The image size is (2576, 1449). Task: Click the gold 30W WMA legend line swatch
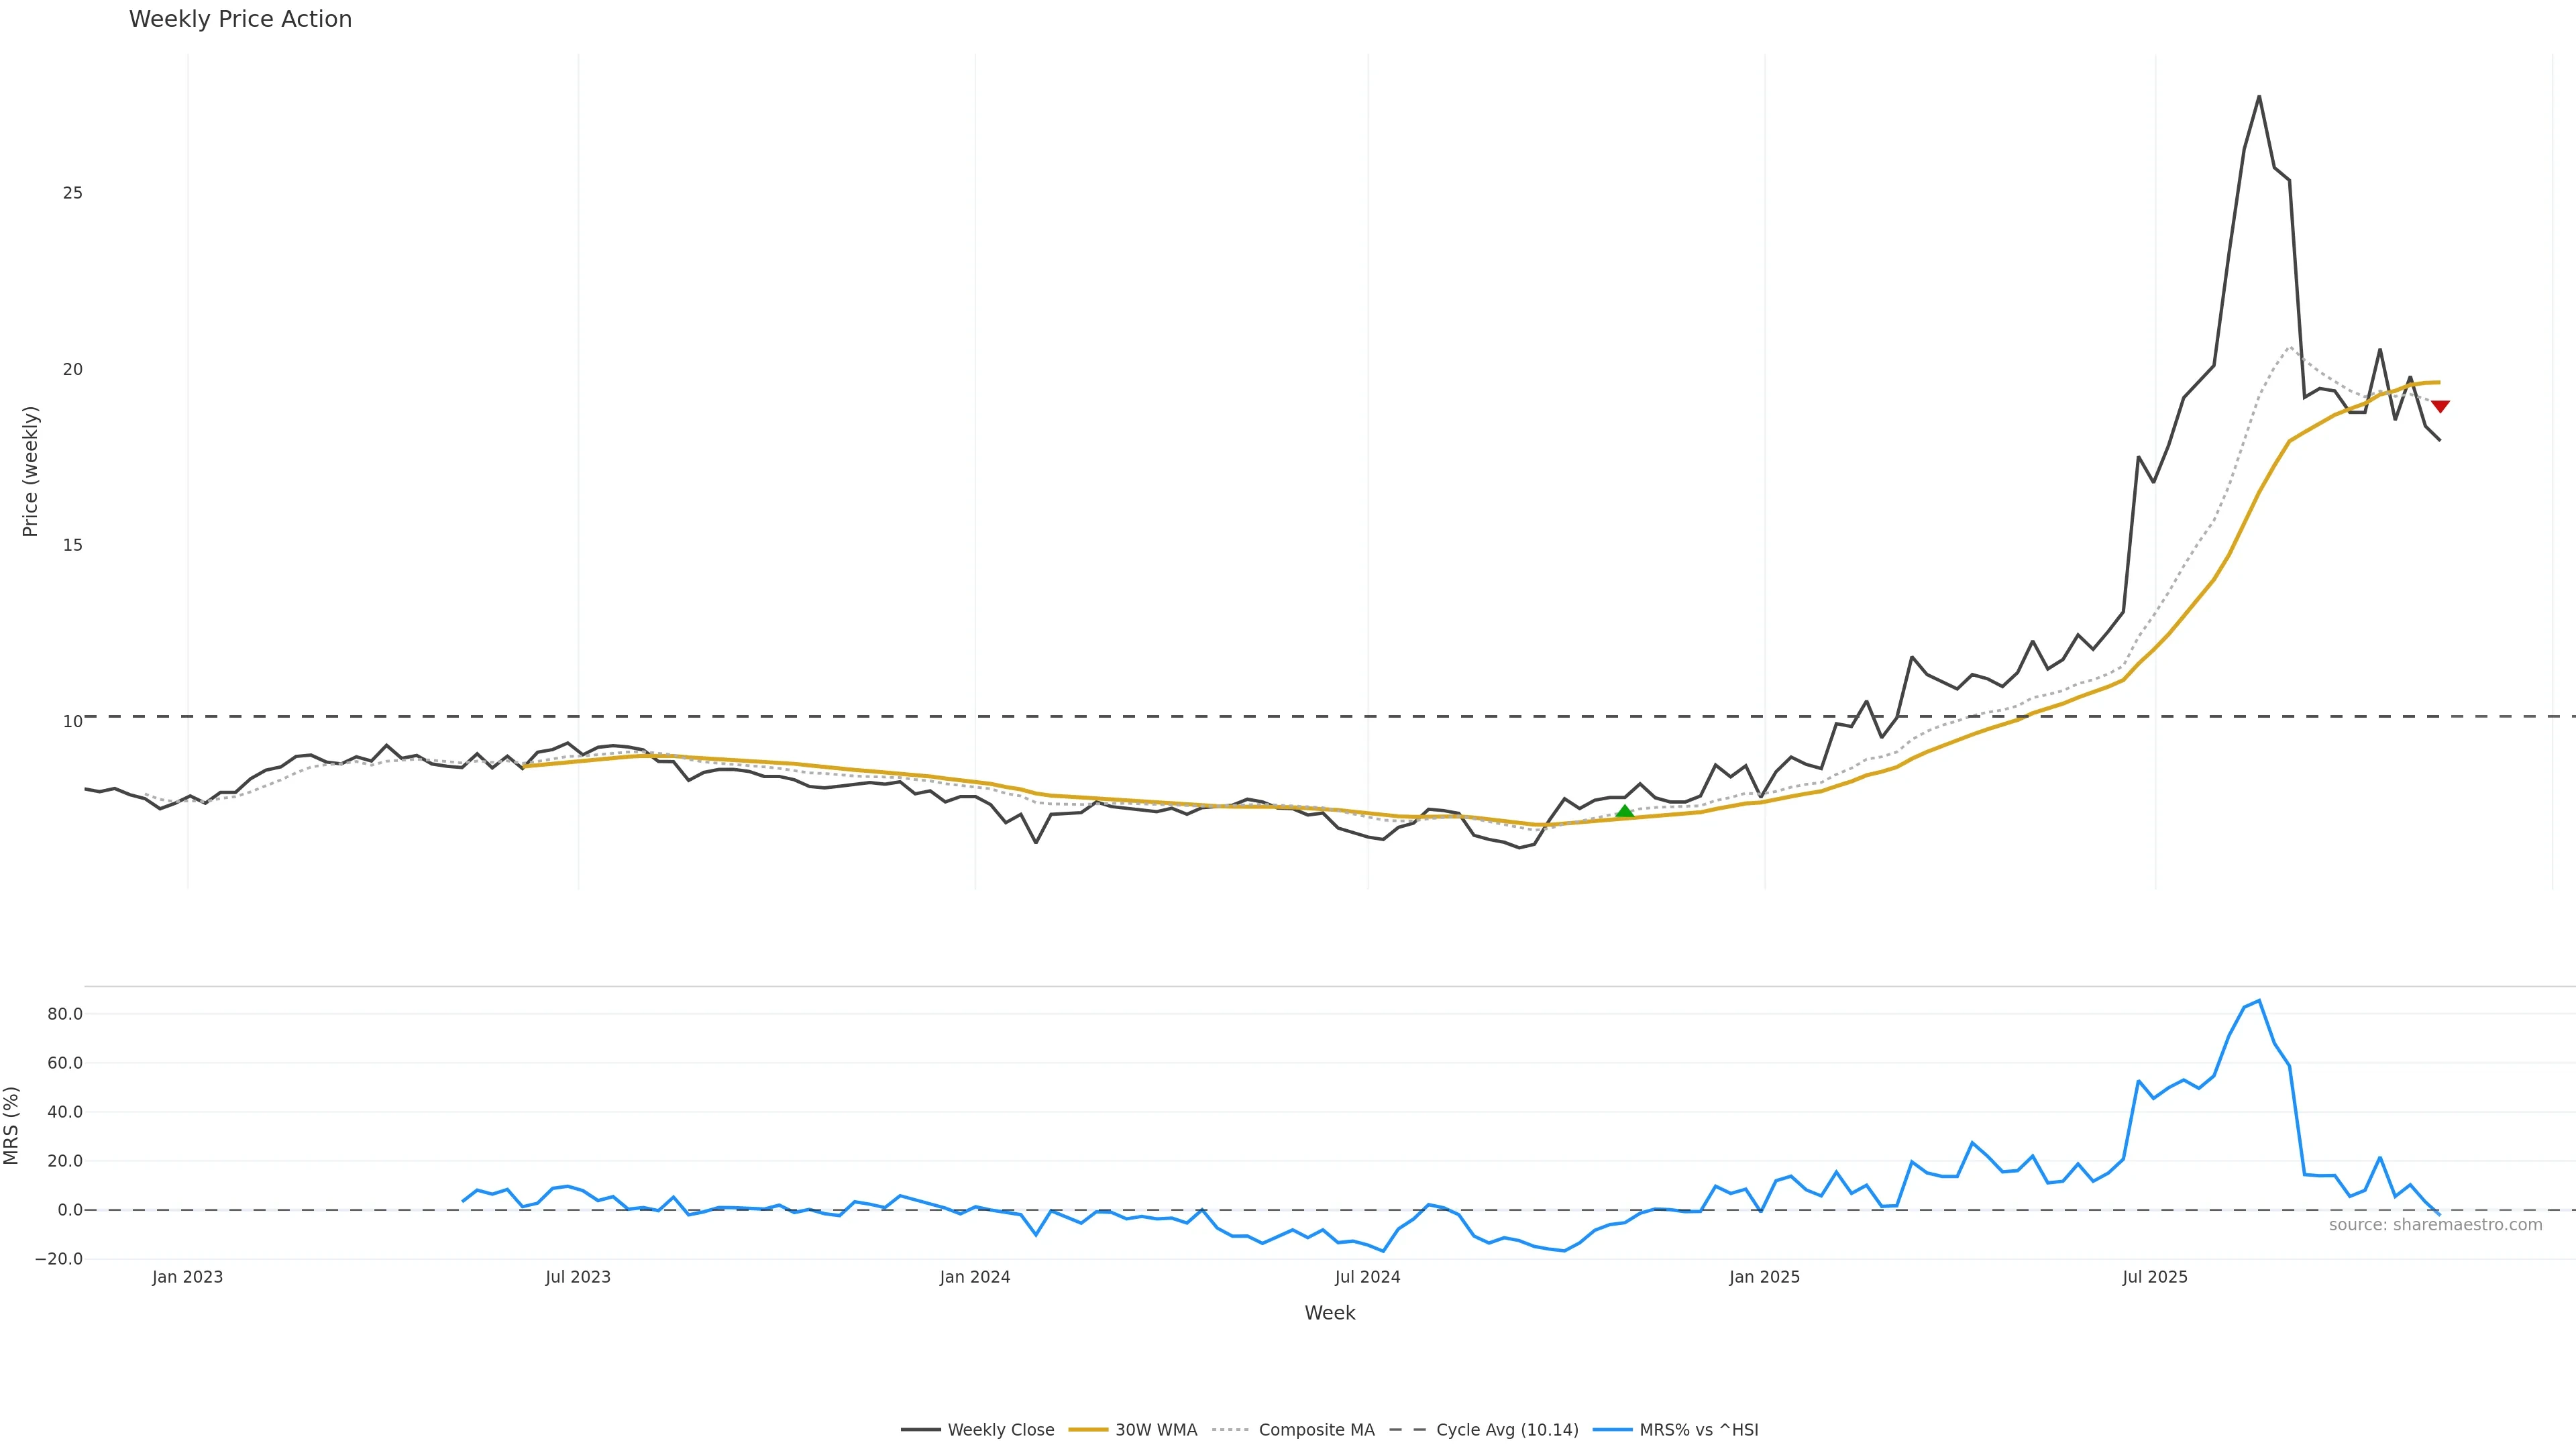click(x=1088, y=1430)
